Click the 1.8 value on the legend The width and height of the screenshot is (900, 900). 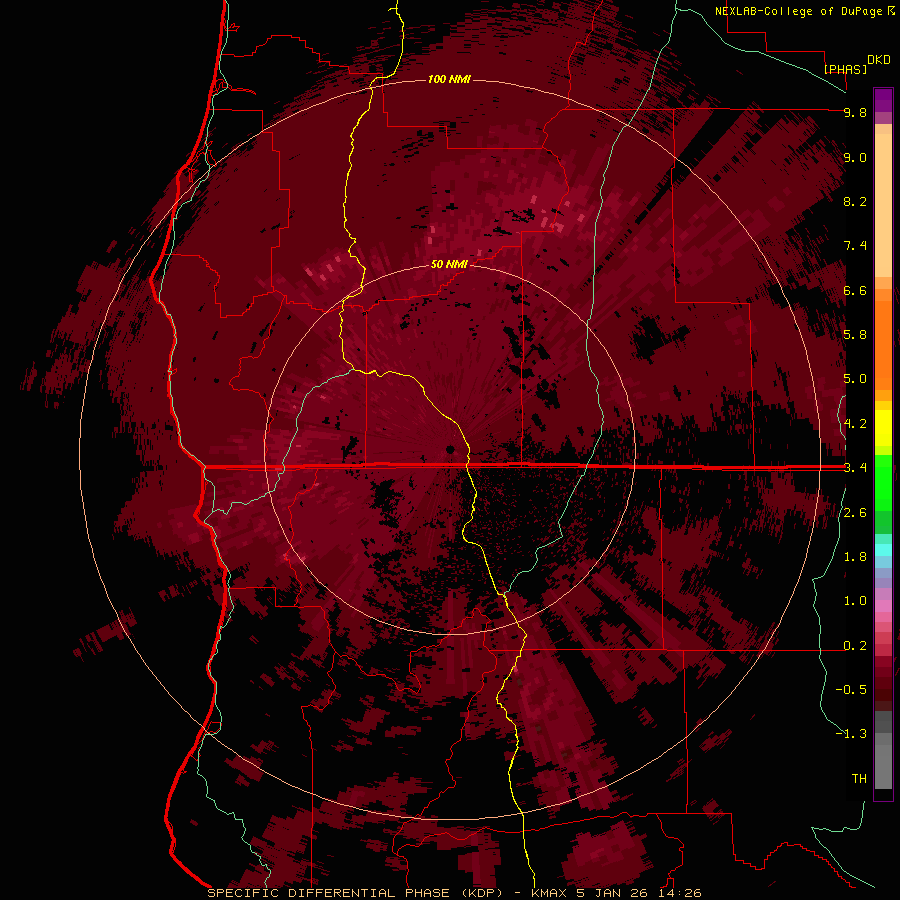pos(855,557)
